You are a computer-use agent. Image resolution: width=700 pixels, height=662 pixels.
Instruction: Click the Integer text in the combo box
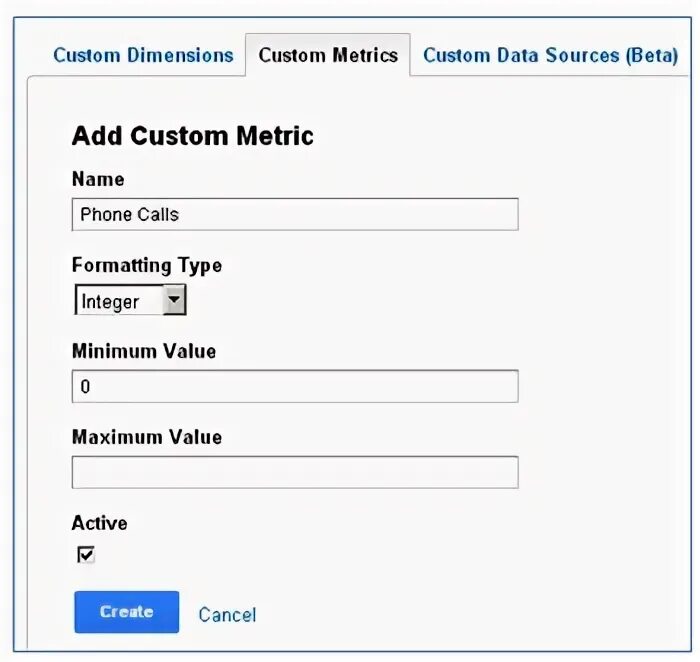(x=110, y=301)
